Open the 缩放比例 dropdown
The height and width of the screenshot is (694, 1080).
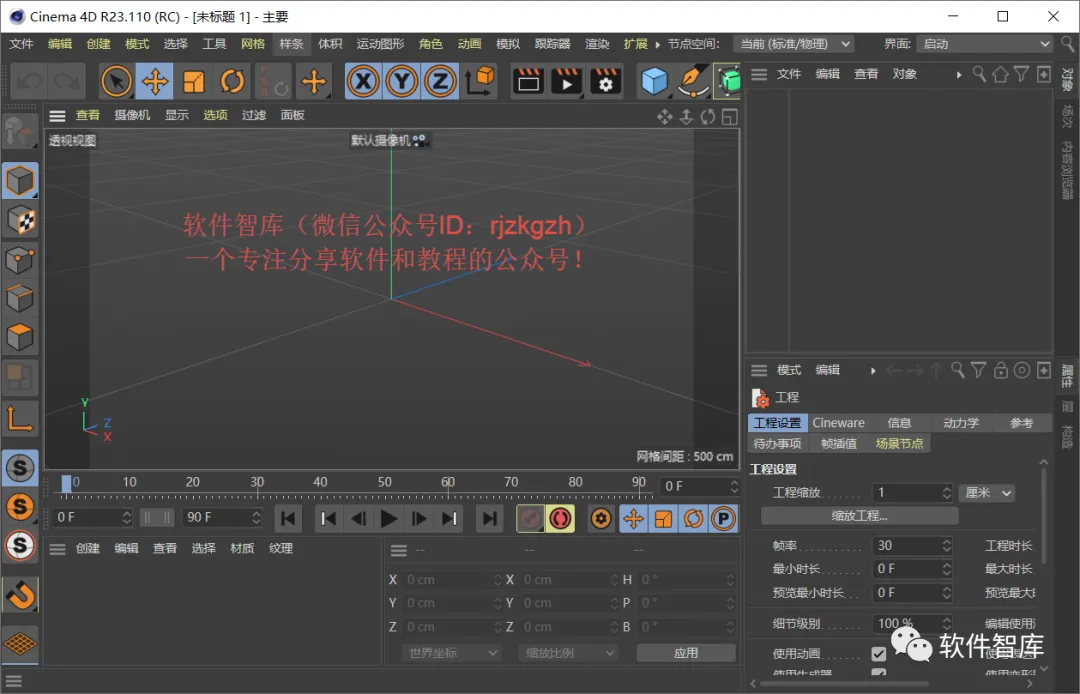(x=568, y=653)
